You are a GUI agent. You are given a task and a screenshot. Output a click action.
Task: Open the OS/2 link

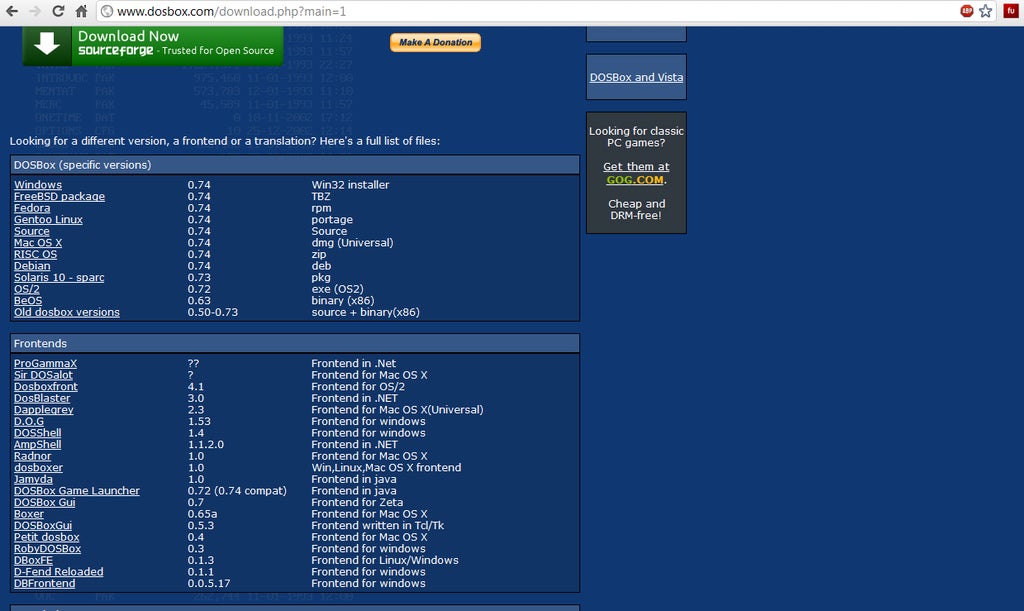pyautogui.click(x=27, y=289)
